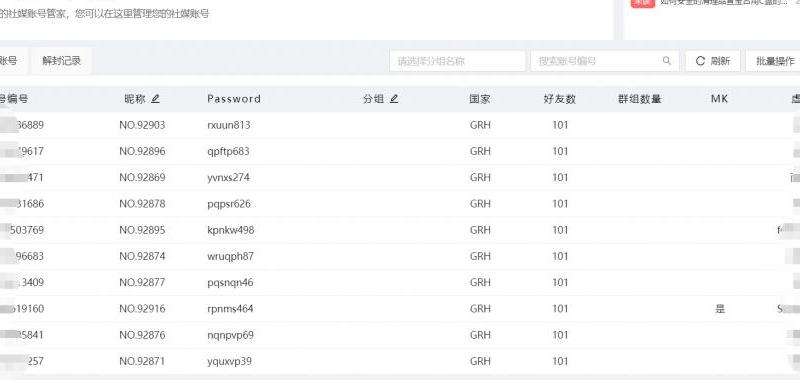Click the 刷新 button
800x383 pixels.
tap(713, 61)
